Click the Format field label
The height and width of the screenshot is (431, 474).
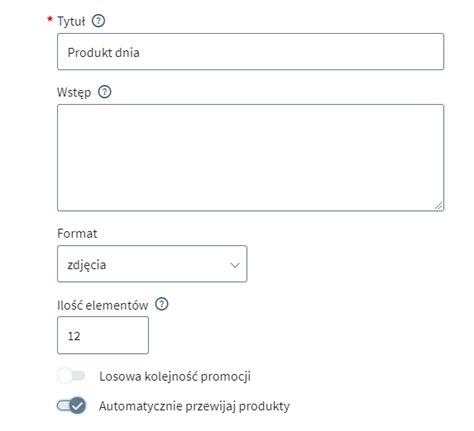(77, 233)
